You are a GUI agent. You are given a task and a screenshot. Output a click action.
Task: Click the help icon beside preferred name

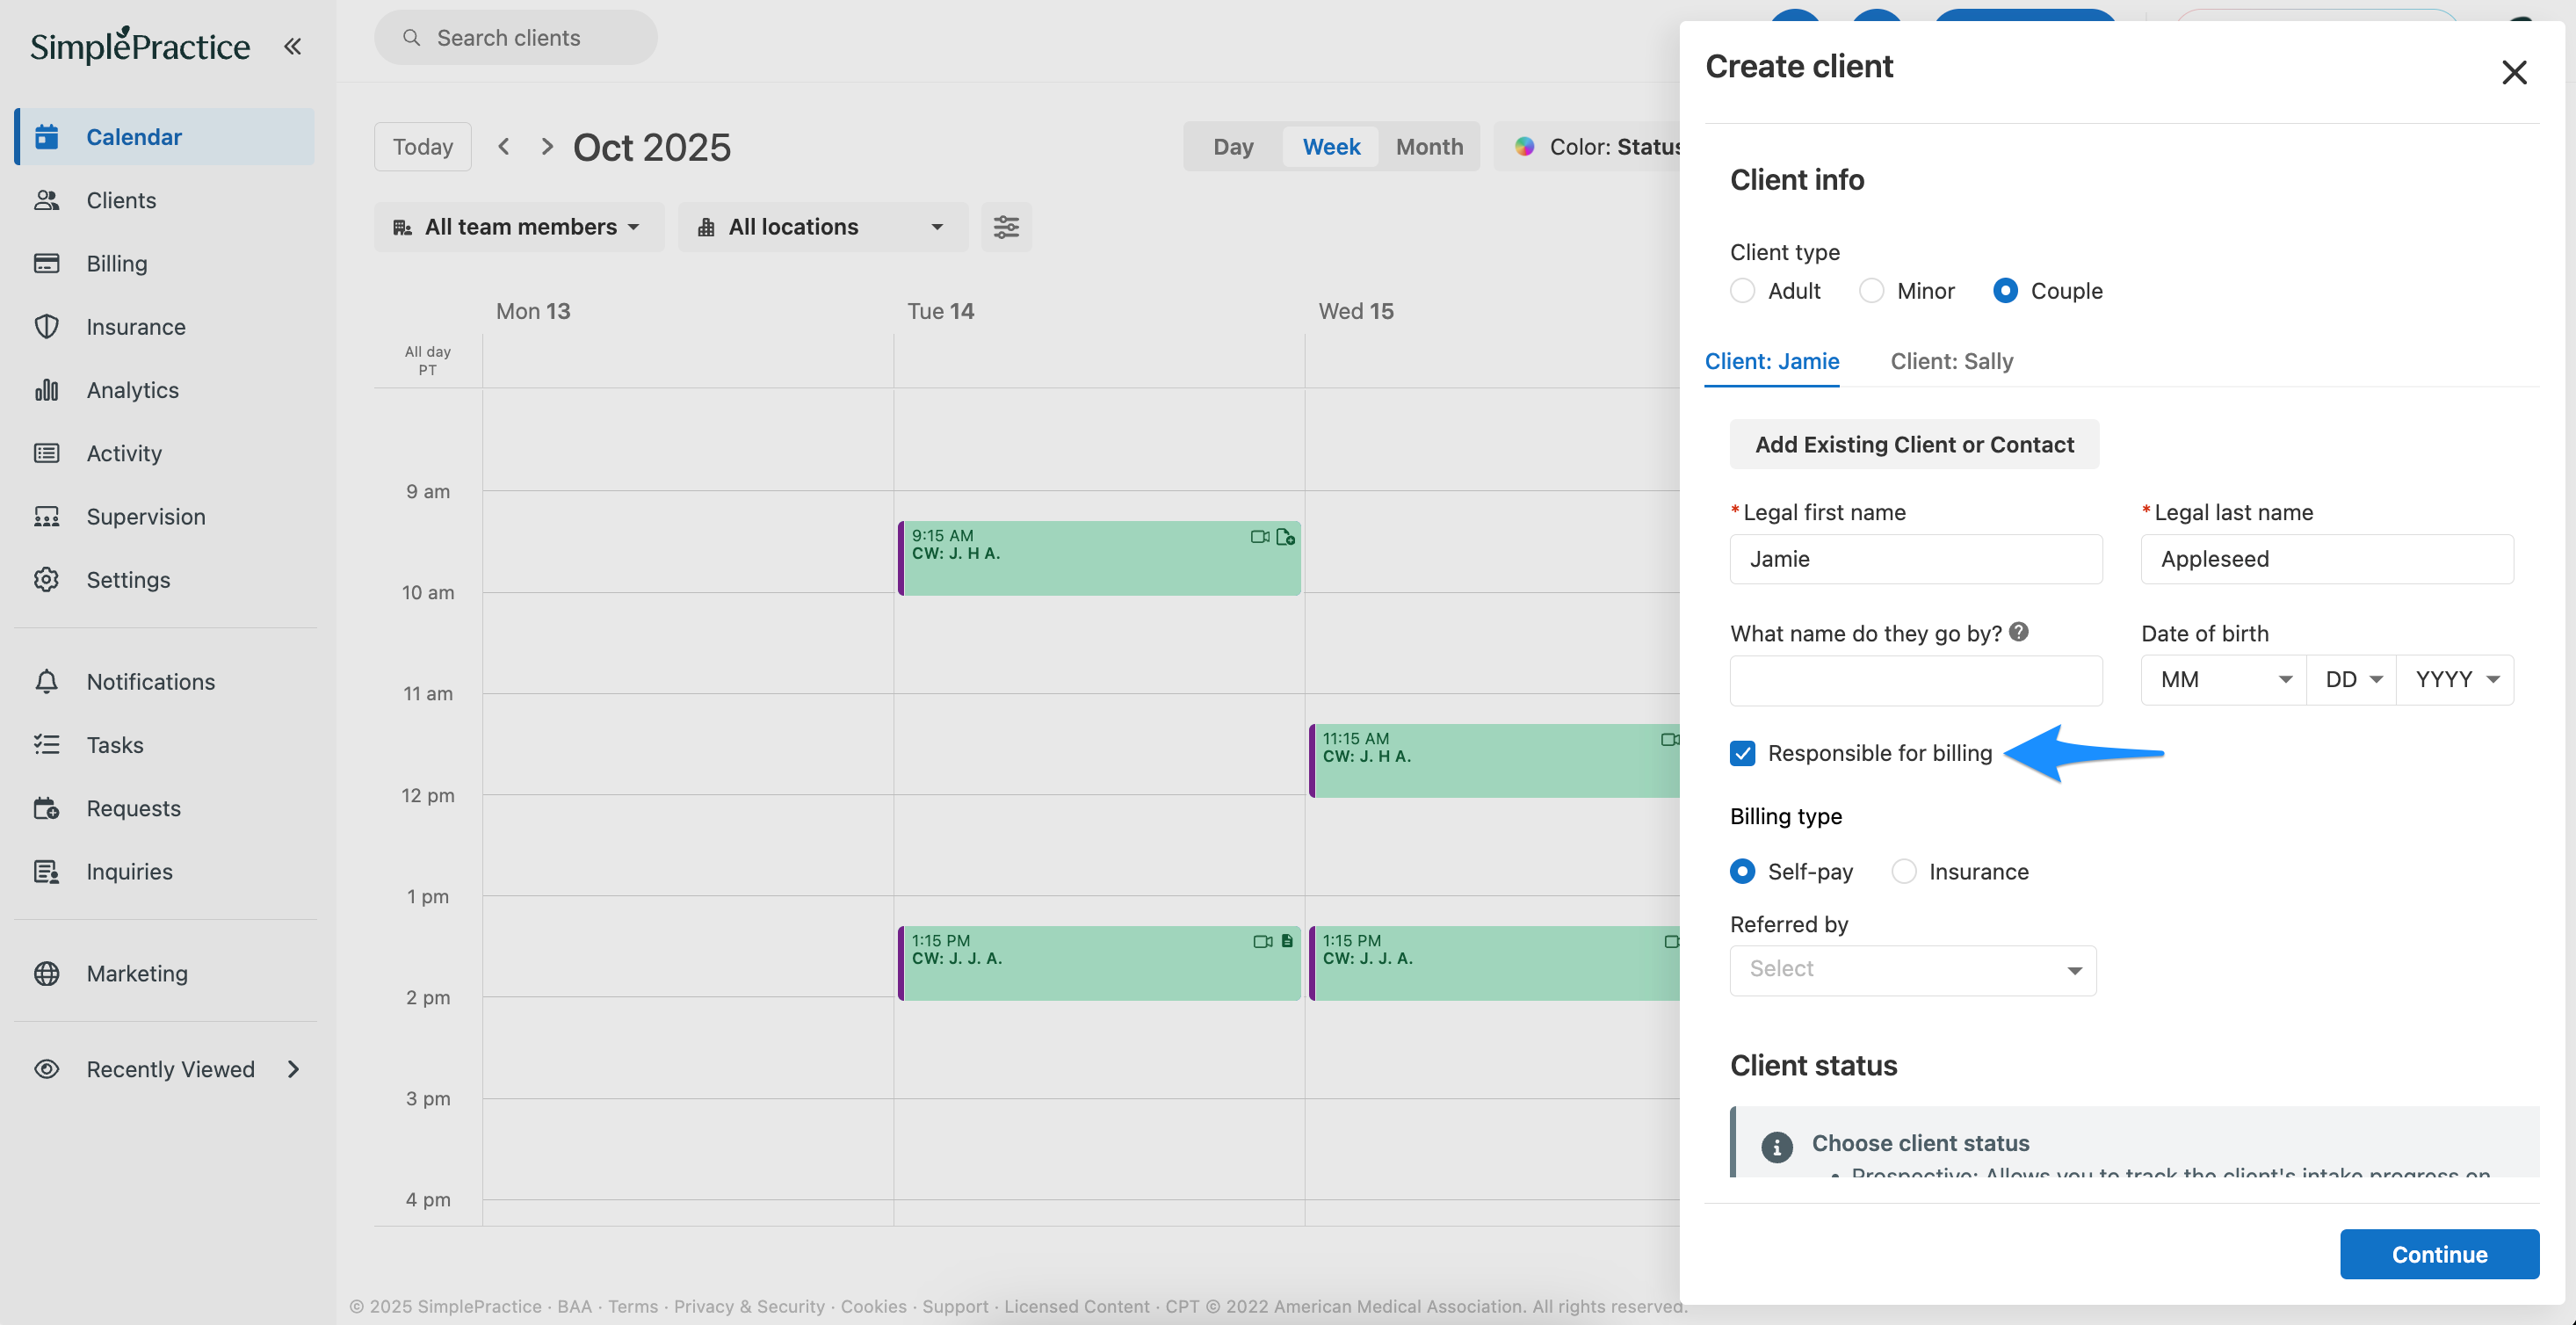tap(2019, 632)
